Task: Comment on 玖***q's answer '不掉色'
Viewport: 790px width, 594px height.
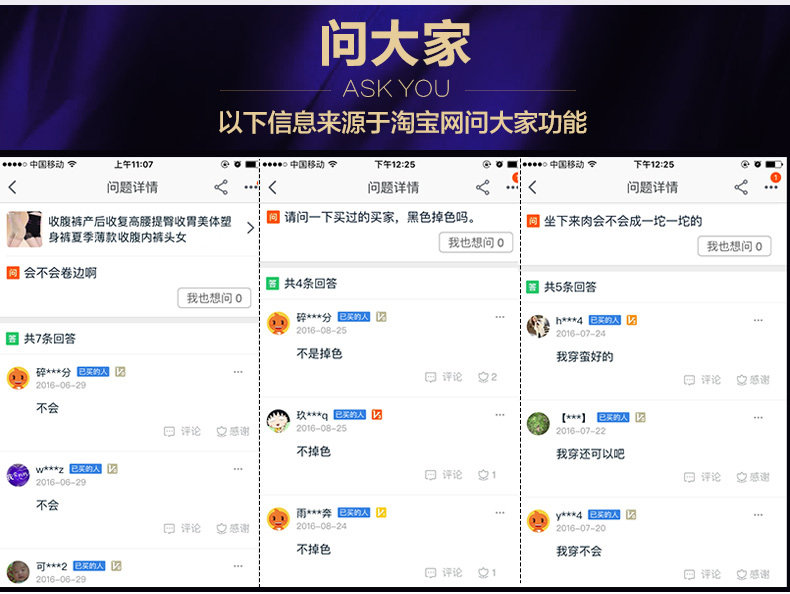Action: click(x=443, y=475)
